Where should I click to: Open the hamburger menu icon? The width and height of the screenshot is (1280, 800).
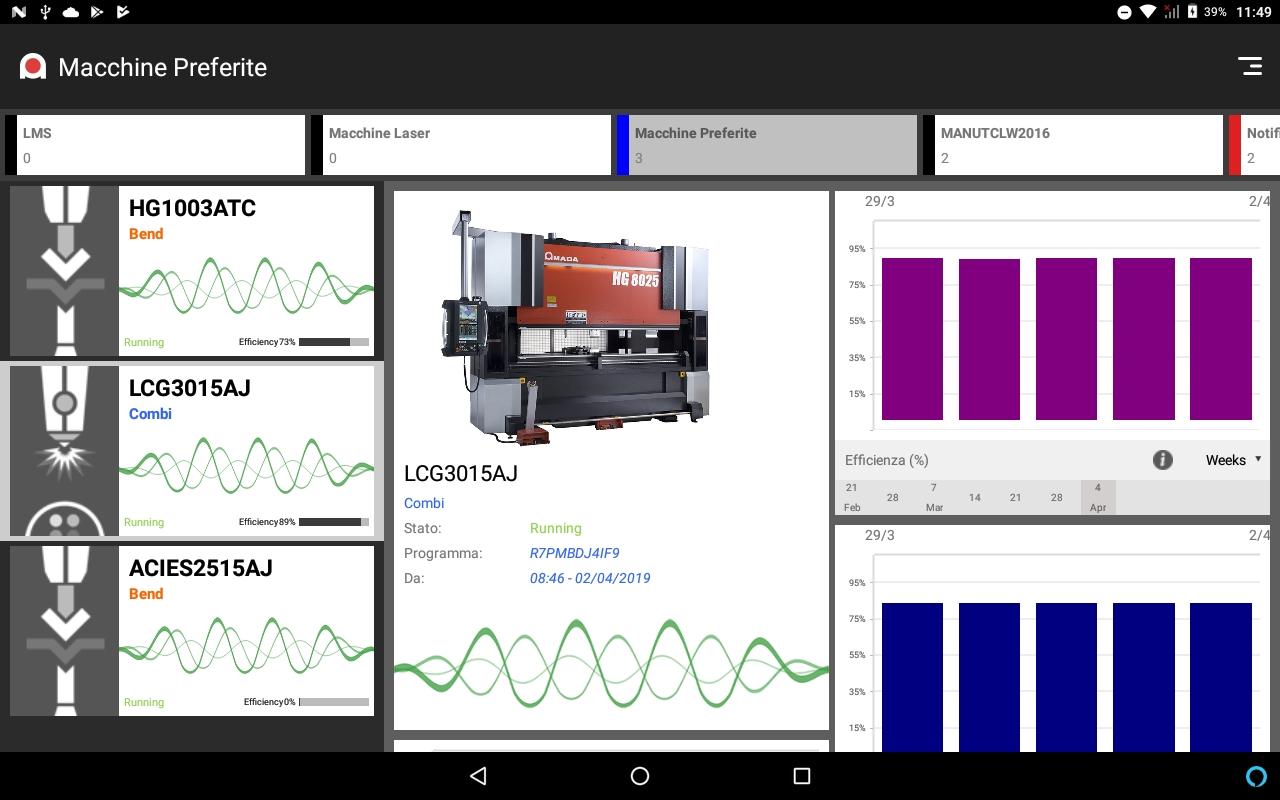click(x=1250, y=66)
